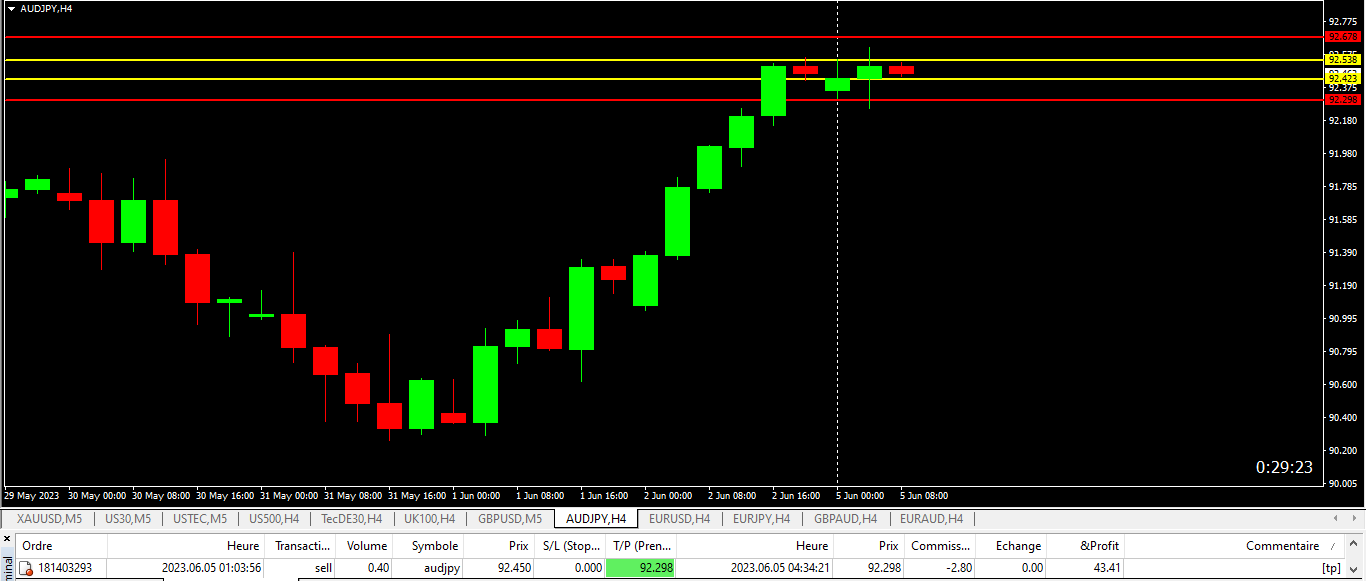Click the sell order icon for 181403293

point(26,568)
